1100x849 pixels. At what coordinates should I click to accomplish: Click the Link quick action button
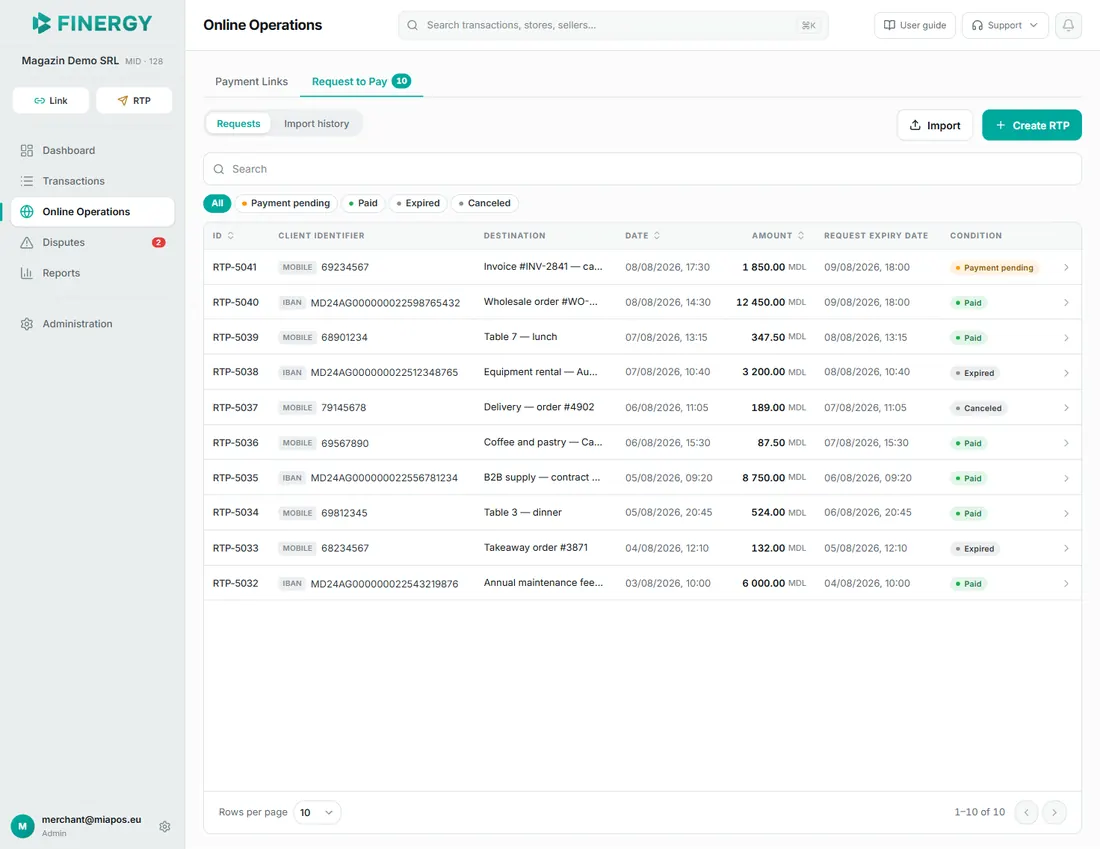coord(51,100)
